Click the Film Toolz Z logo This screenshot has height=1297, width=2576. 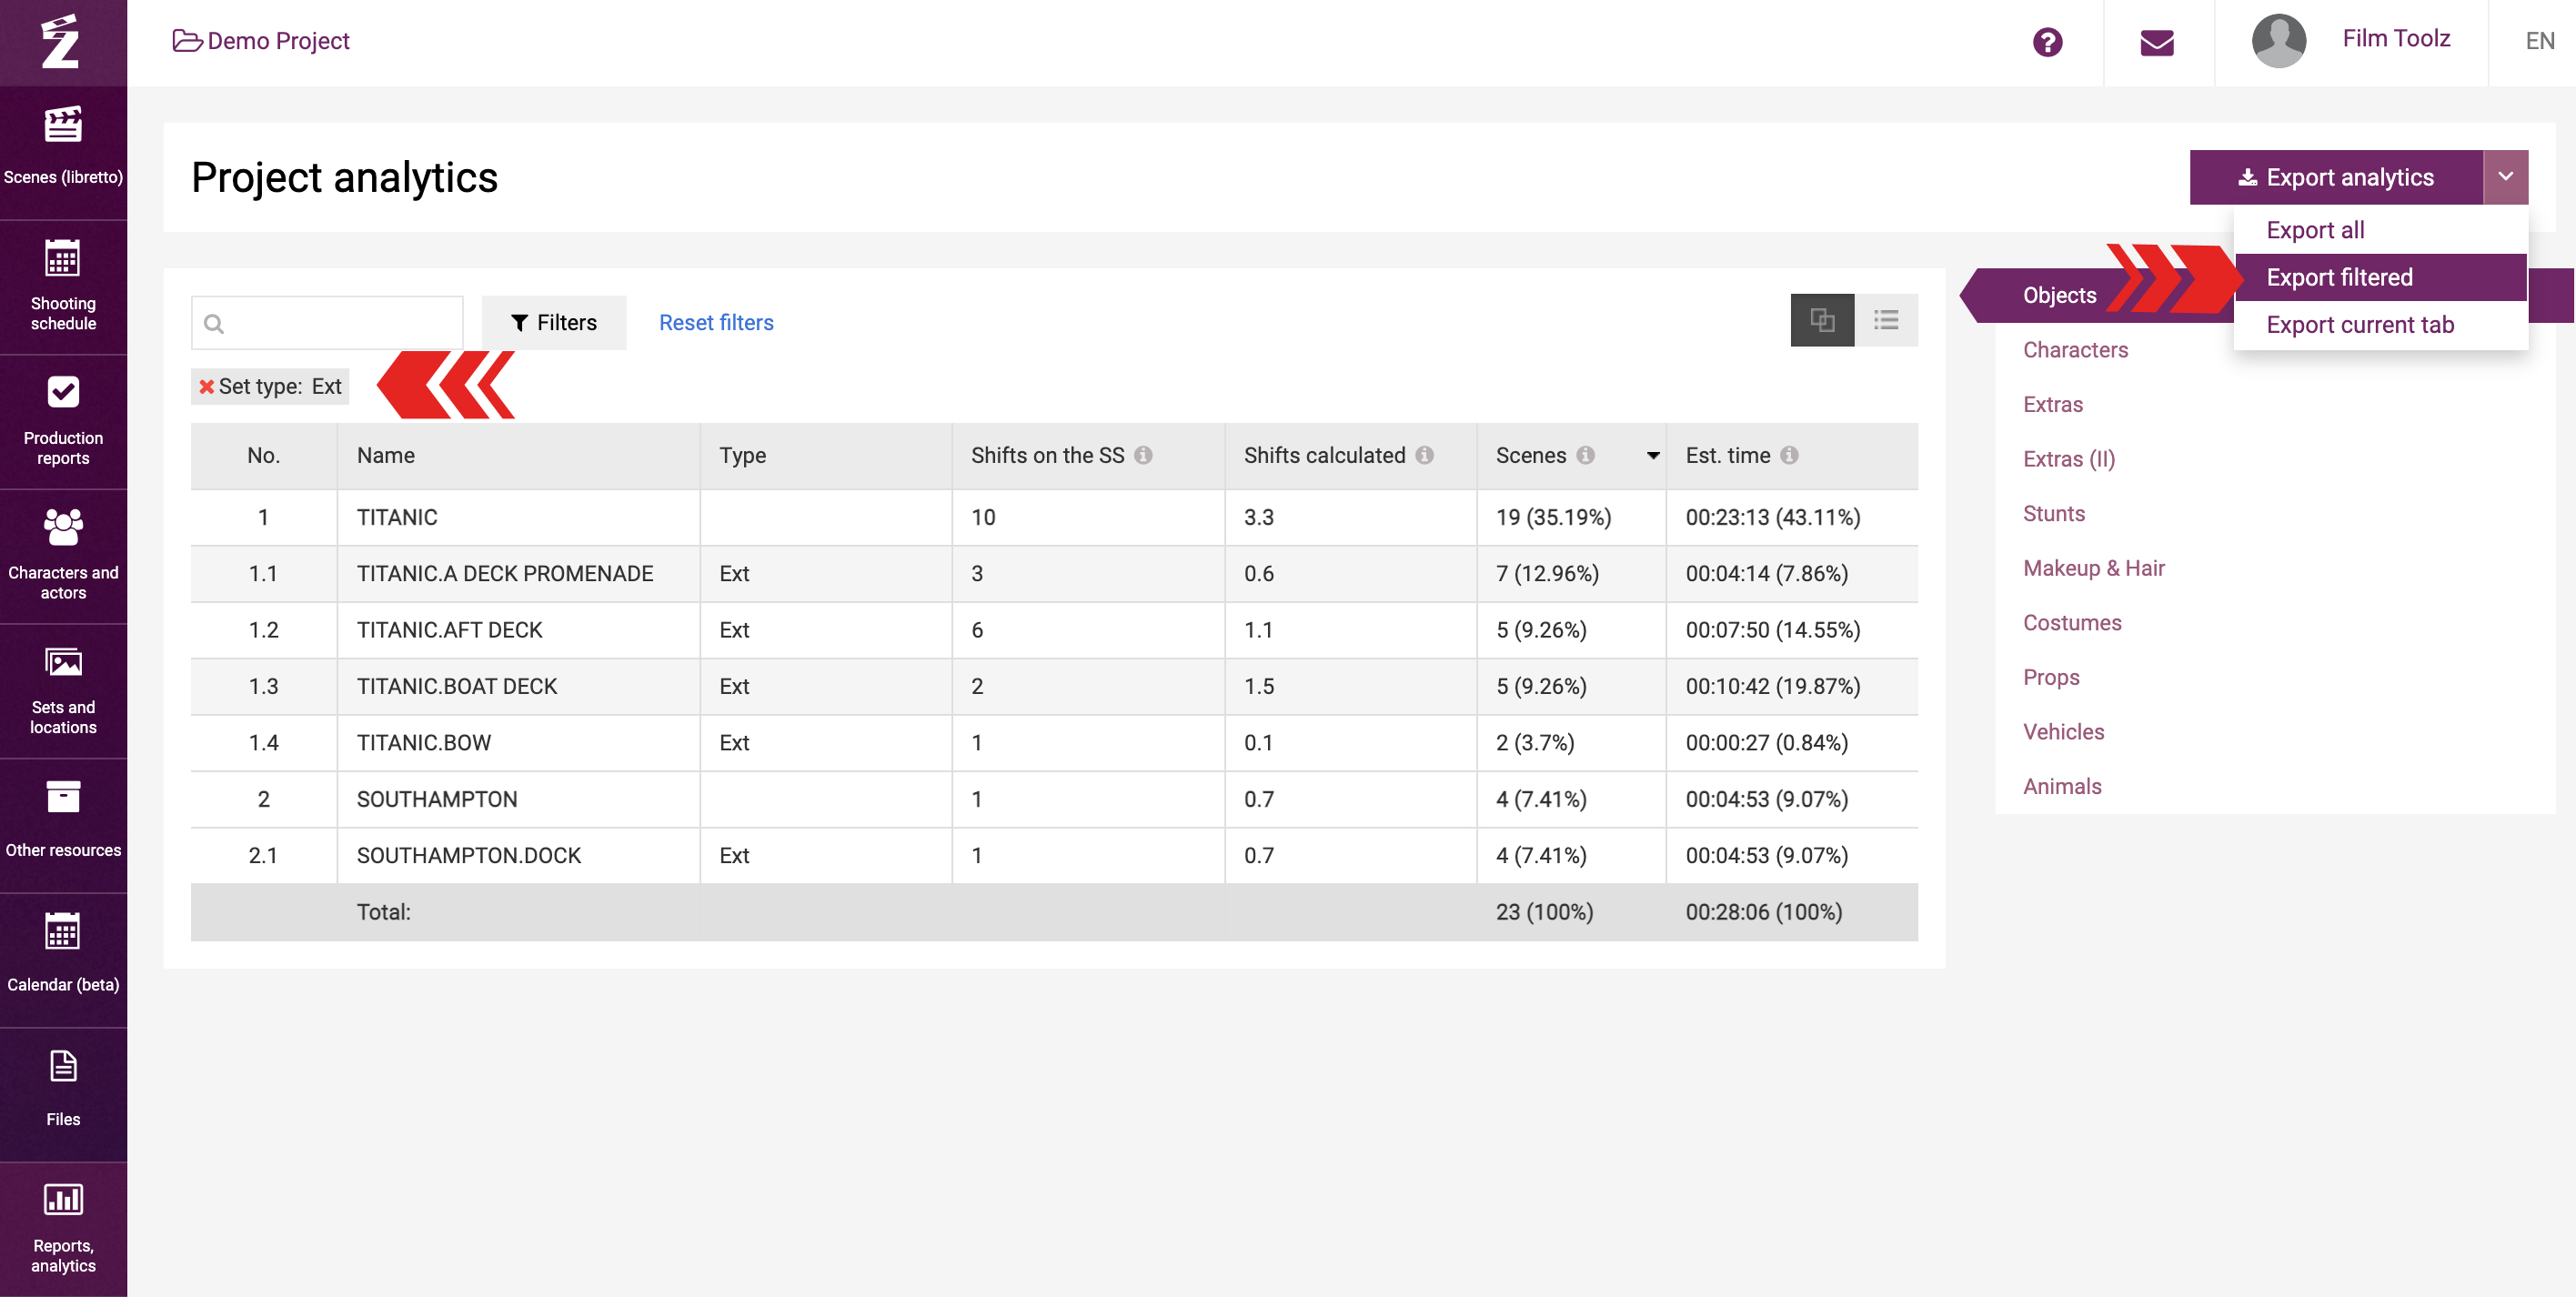pos(62,42)
